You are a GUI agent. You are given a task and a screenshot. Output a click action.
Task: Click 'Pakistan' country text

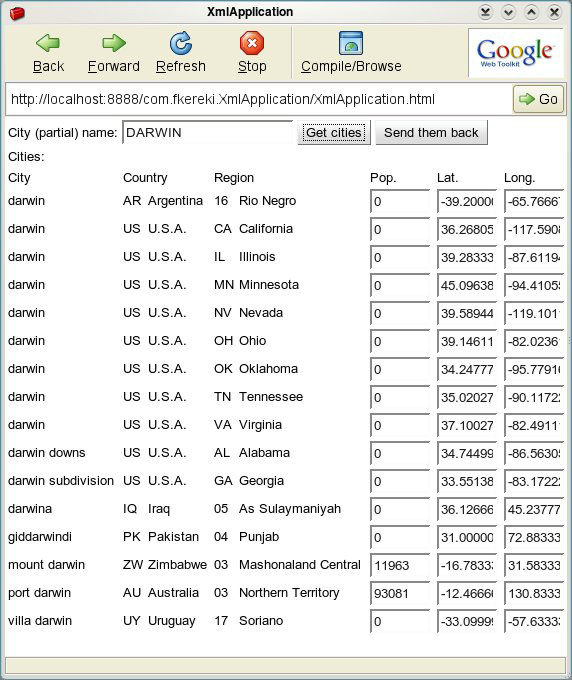pyautogui.click(x=173, y=536)
